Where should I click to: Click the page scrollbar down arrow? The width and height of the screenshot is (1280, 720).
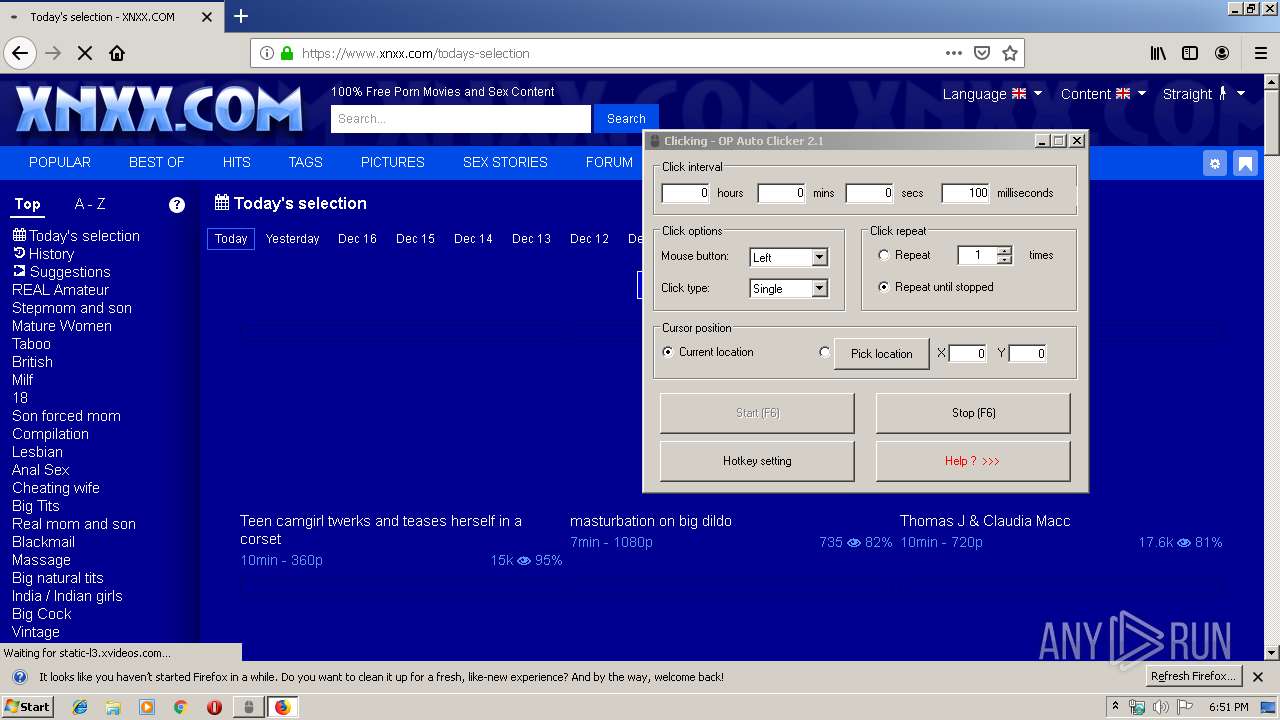pos(1271,653)
